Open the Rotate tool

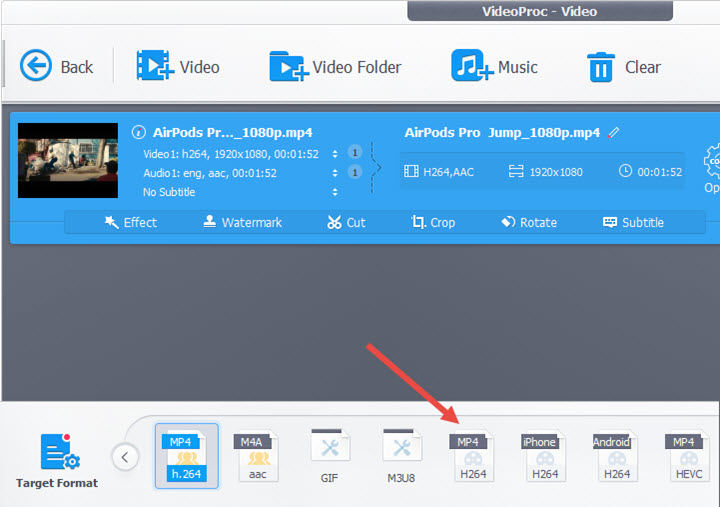point(529,223)
